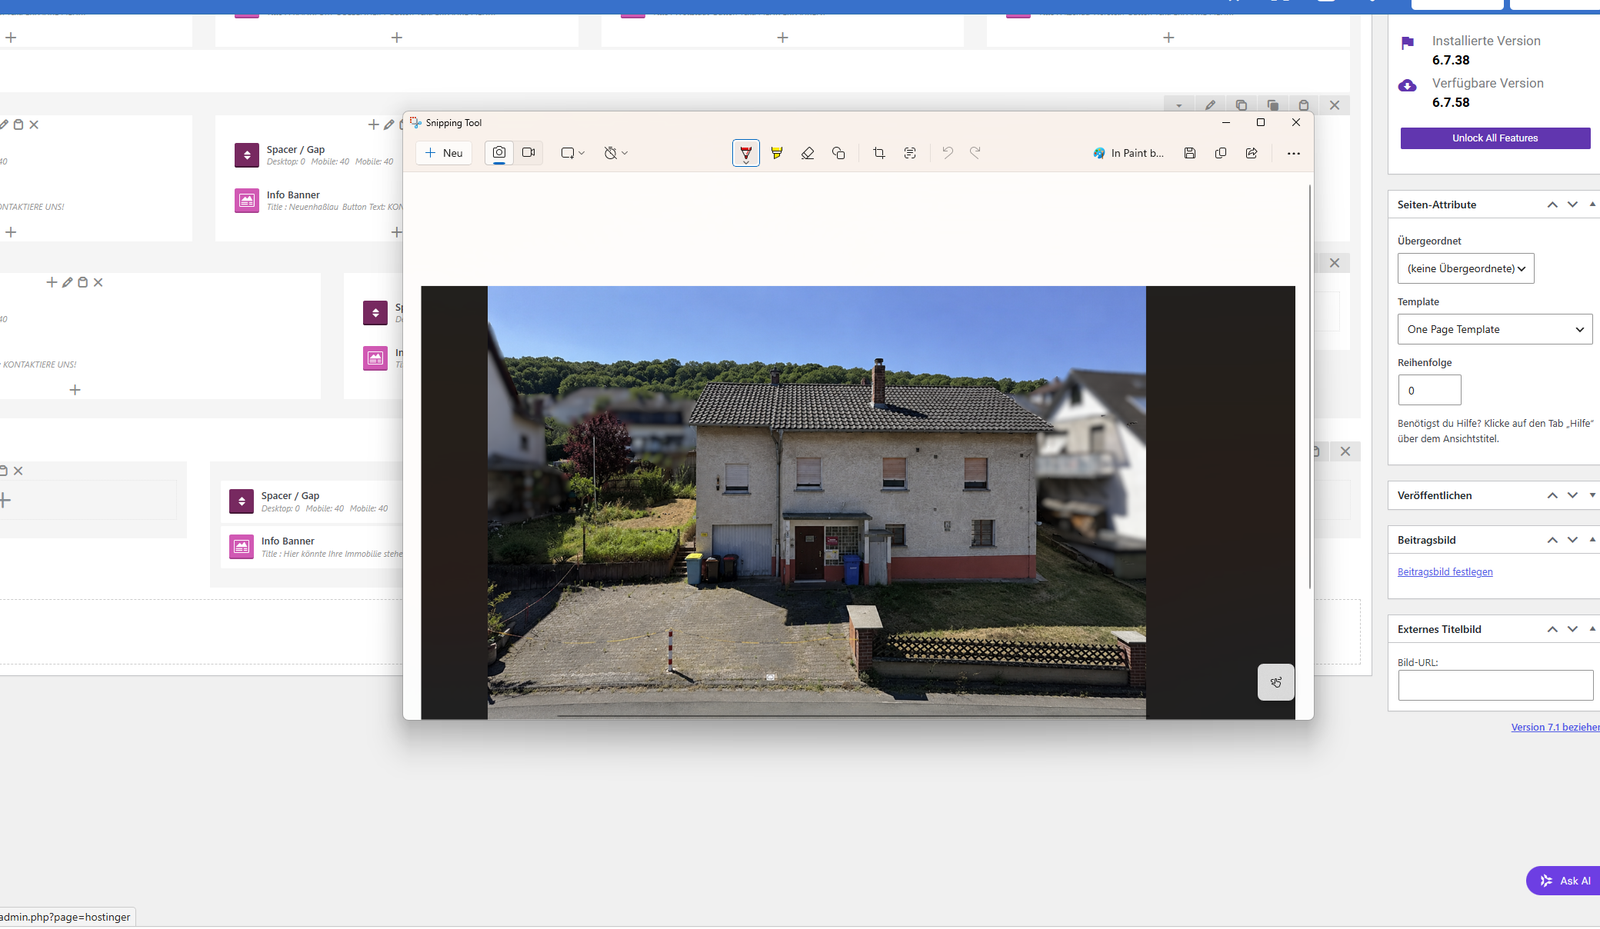This screenshot has height=929, width=1600.
Task: Select Info Banner 'Hier könnte Ihre Immobilie'
Action: tap(314, 546)
